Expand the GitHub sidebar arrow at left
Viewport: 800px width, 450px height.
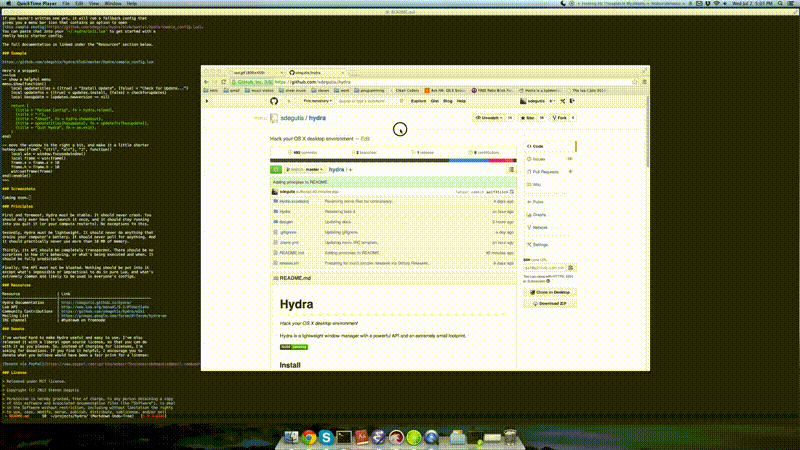[207, 101]
